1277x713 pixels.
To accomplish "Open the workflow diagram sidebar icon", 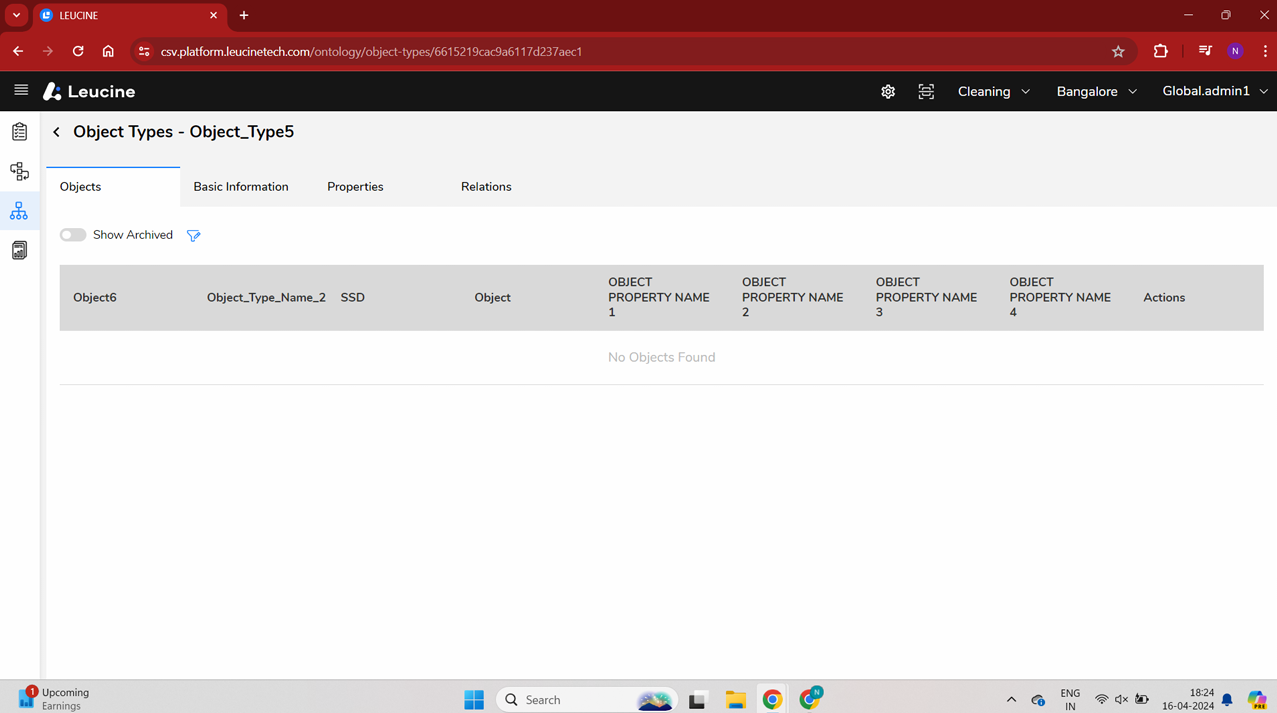I will 19,172.
